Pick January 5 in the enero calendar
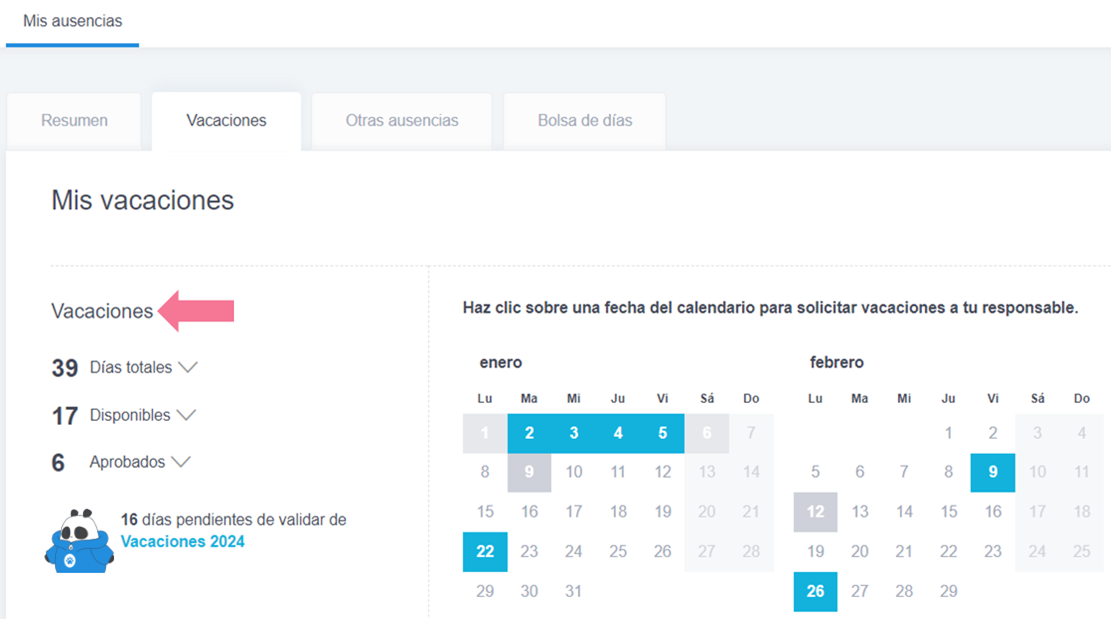This screenshot has width=1111, height=619. [x=662, y=433]
